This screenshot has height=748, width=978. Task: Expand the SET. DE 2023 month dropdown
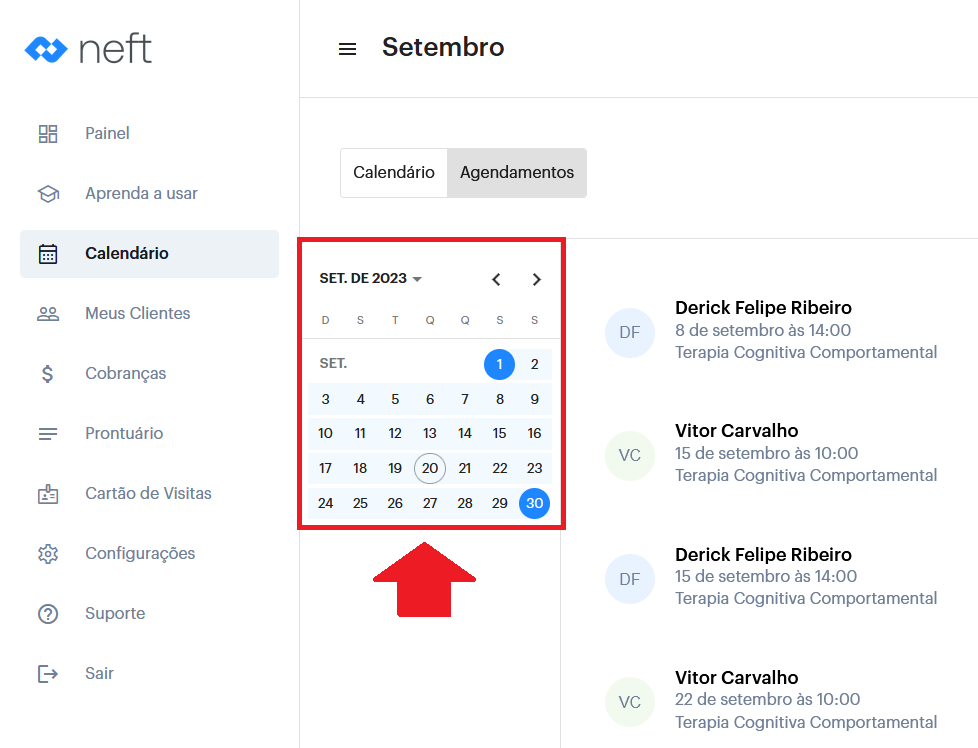371,279
